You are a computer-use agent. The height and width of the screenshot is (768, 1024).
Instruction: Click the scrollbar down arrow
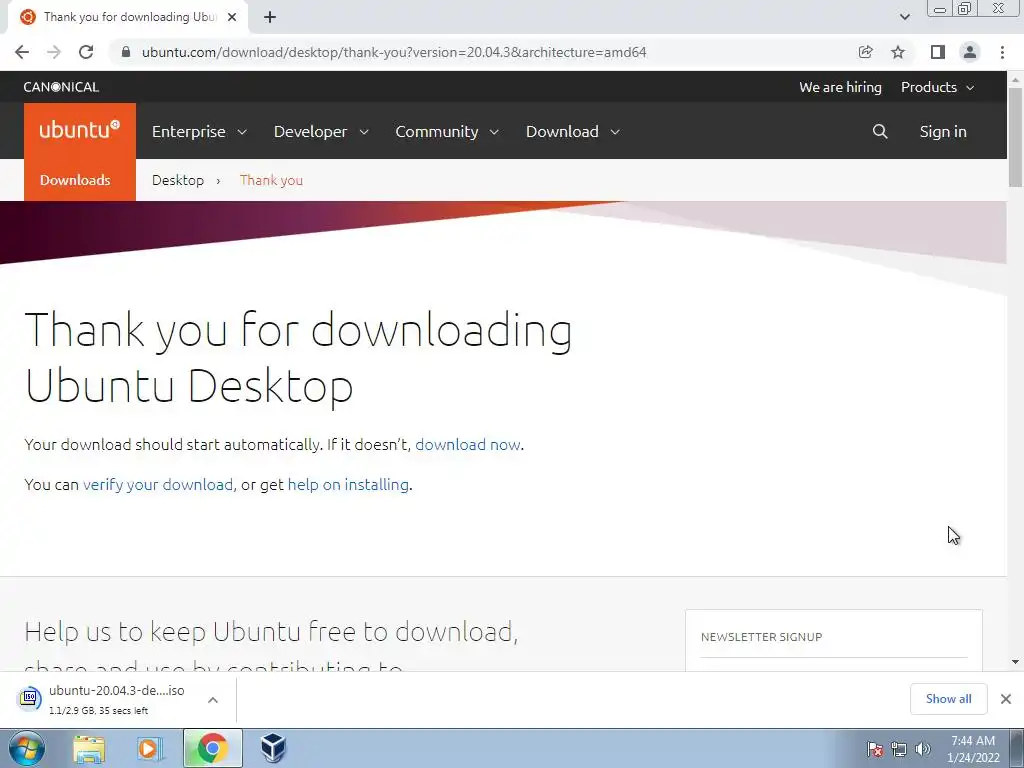pyautogui.click(x=1015, y=662)
